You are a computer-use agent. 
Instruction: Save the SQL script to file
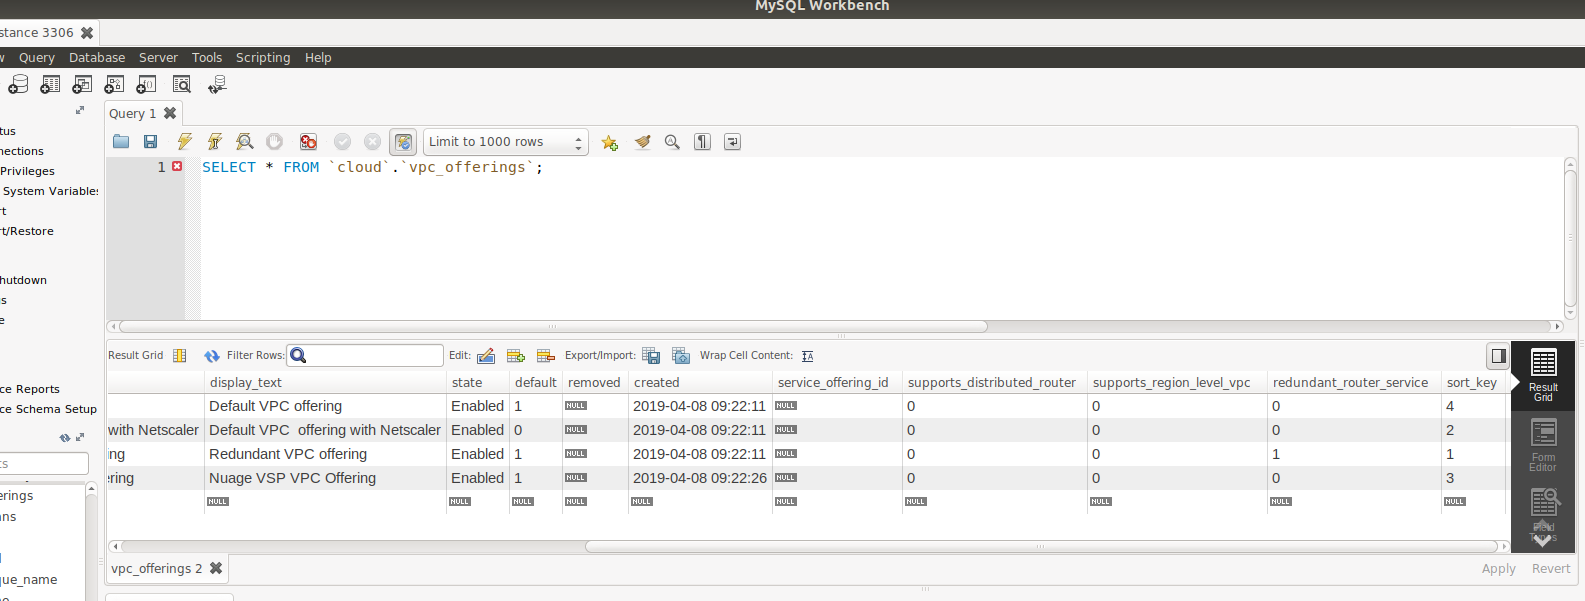coord(151,142)
